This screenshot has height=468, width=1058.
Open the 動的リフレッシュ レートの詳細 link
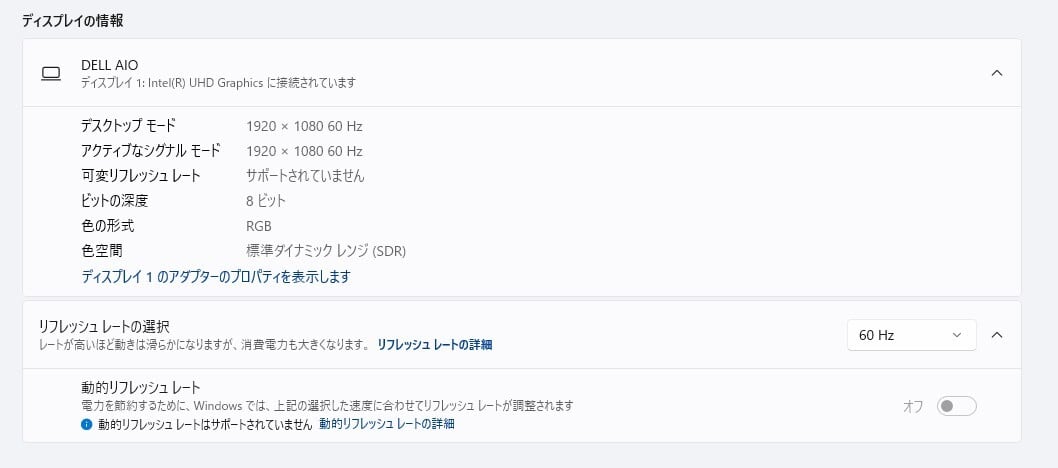coord(387,424)
